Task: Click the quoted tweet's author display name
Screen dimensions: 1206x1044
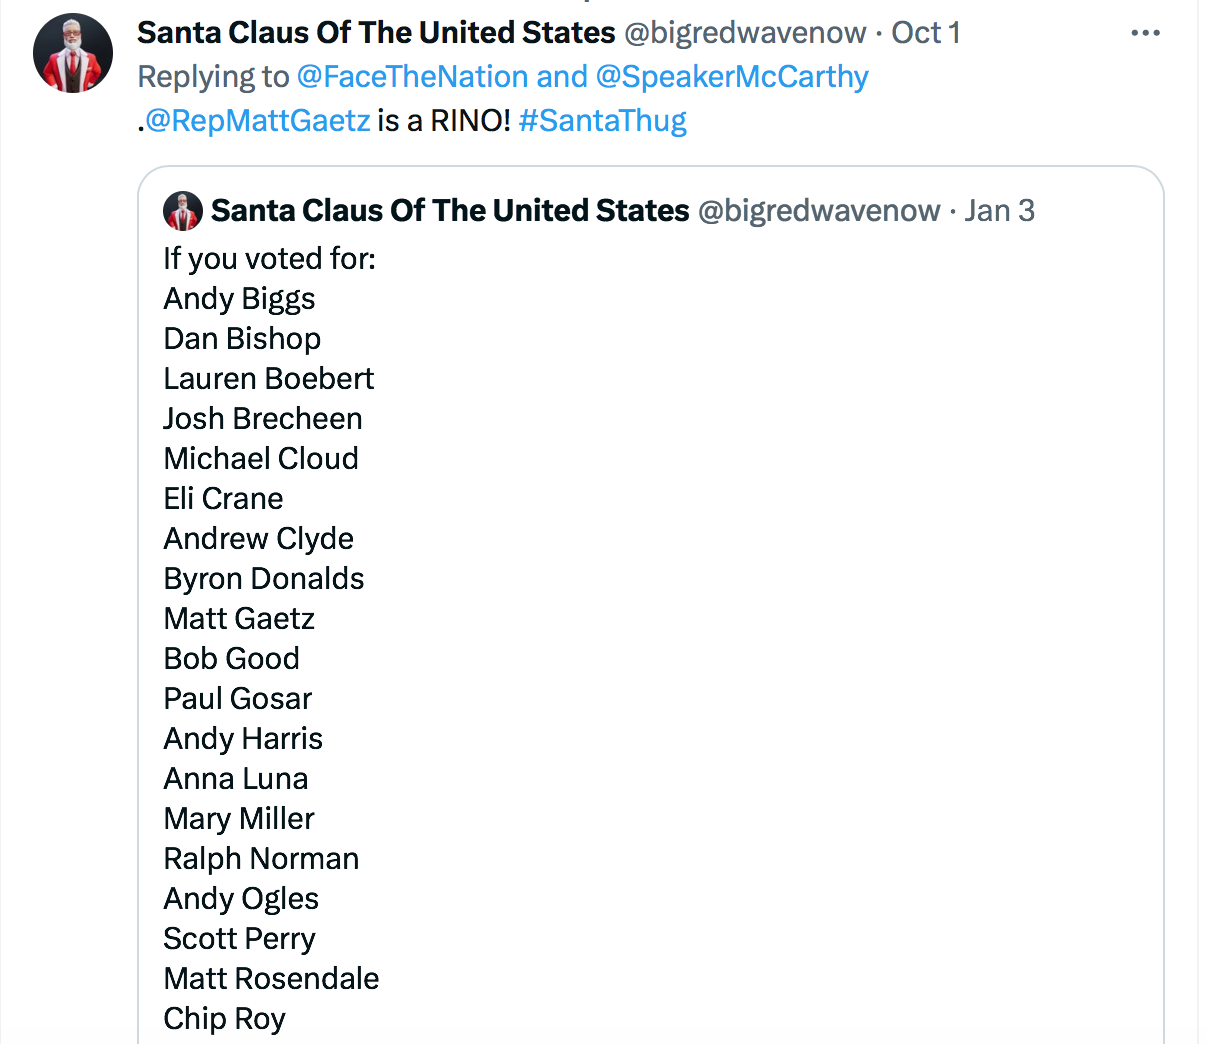Action: [450, 211]
